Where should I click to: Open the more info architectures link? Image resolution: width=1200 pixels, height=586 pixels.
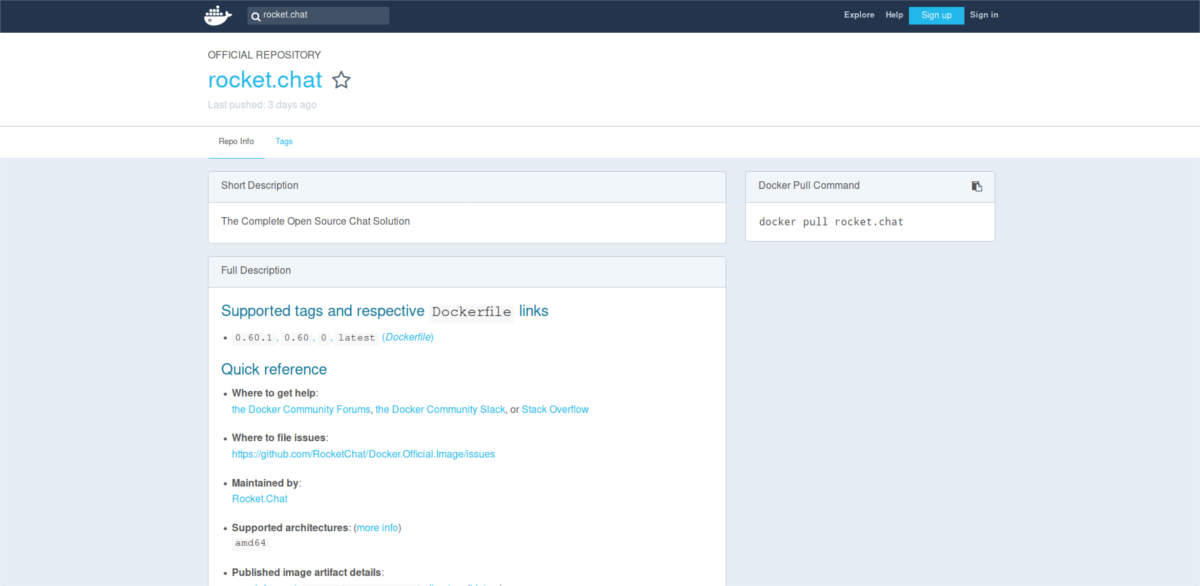[x=377, y=527]
